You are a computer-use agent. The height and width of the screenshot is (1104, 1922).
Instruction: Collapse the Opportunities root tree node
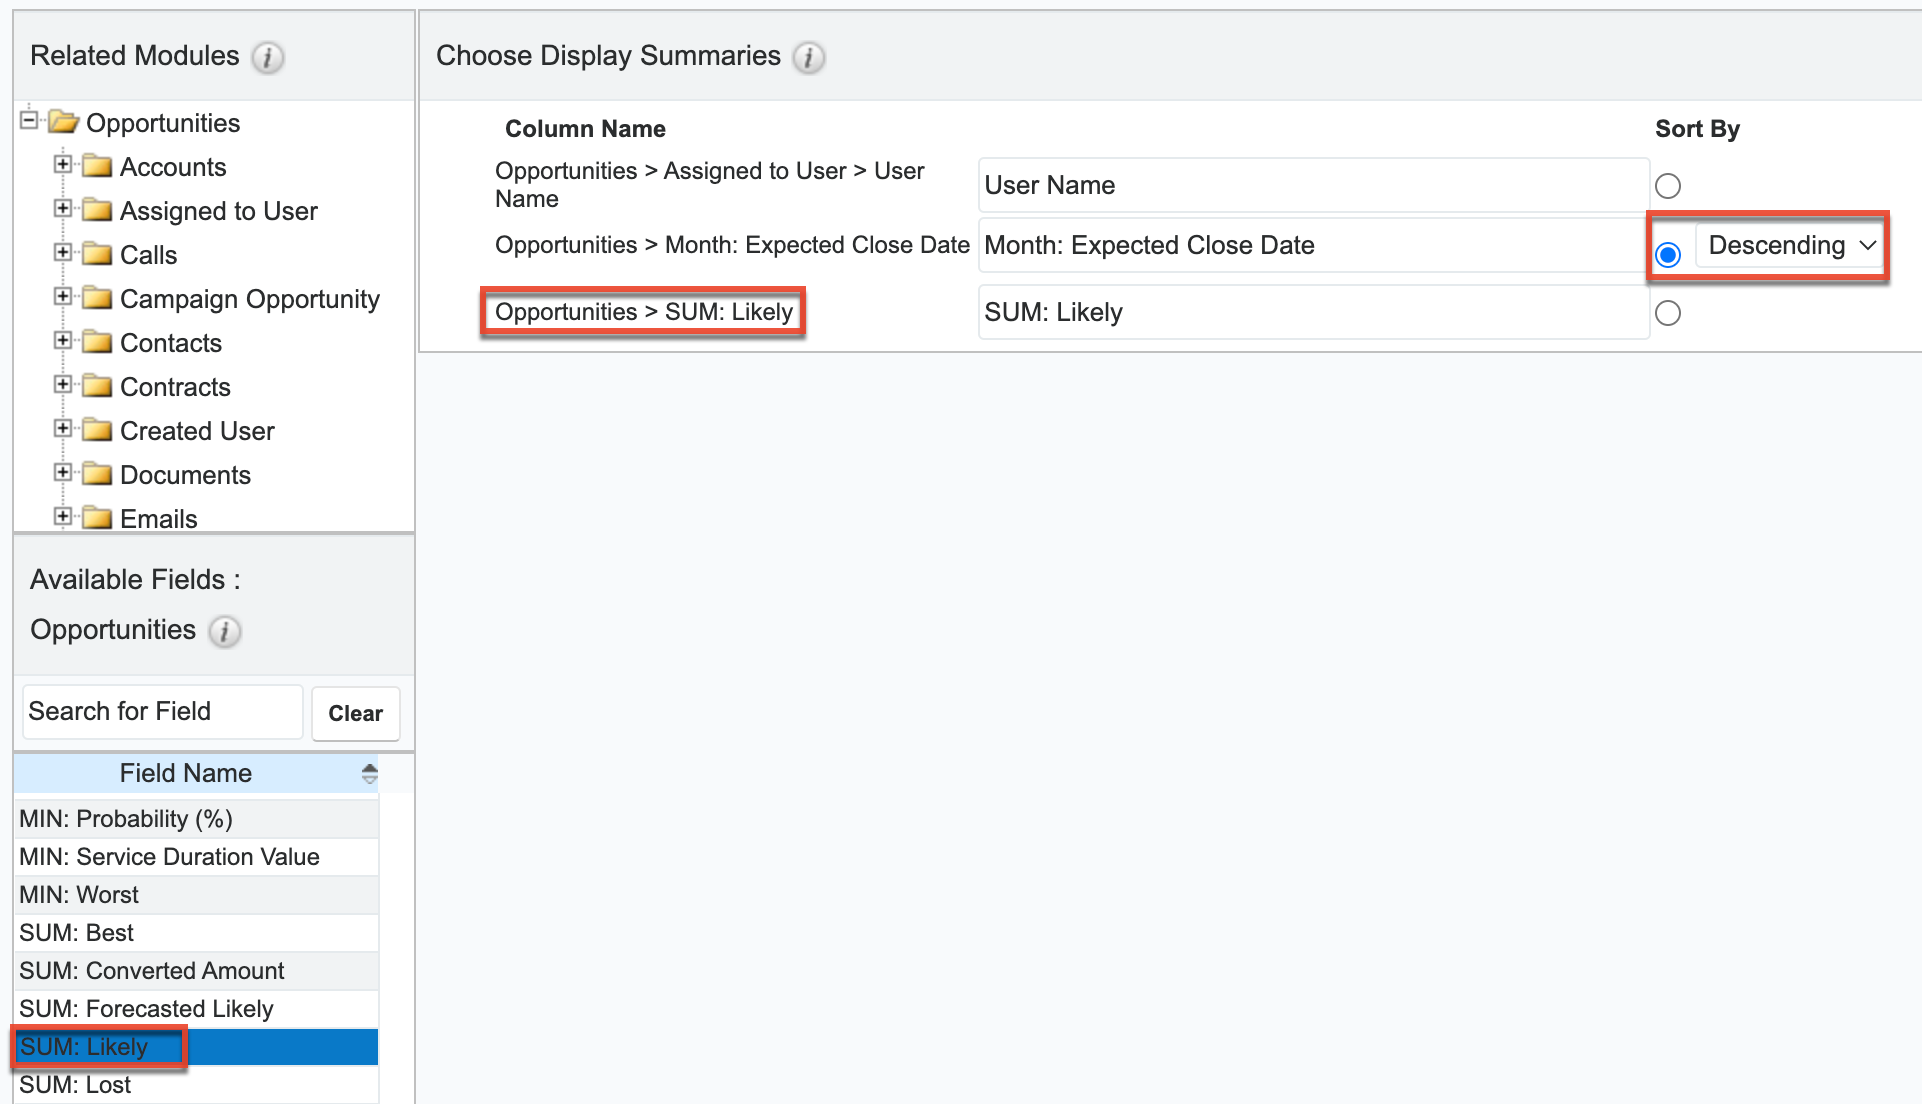(29, 121)
